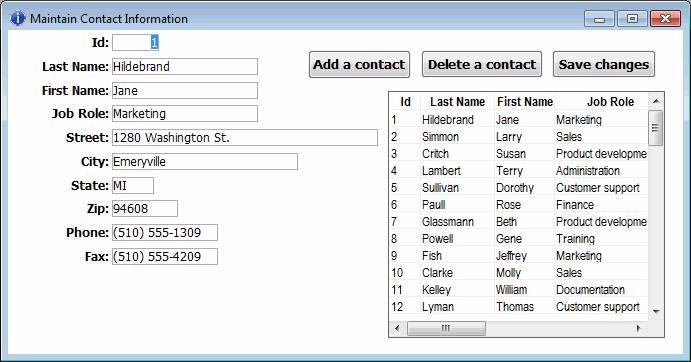The width and height of the screenshot is (691, 362).
Task: Click the Delete a contact button
Action: pyautogui.click(x=482, y=64)
